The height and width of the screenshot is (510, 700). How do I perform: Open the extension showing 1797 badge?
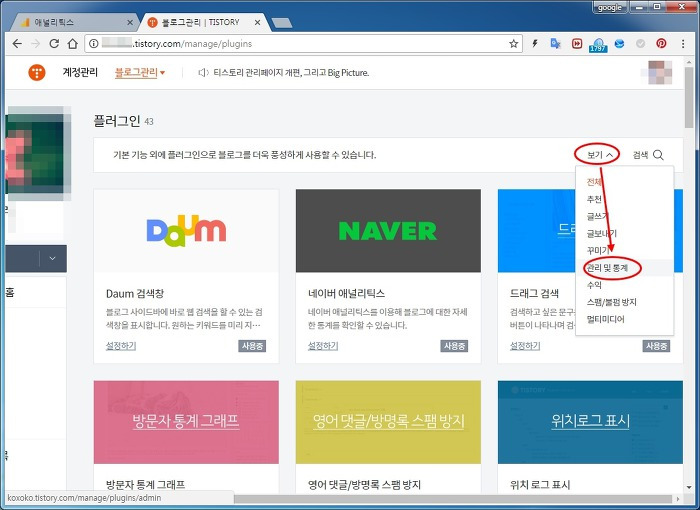[x=598, y=44]
